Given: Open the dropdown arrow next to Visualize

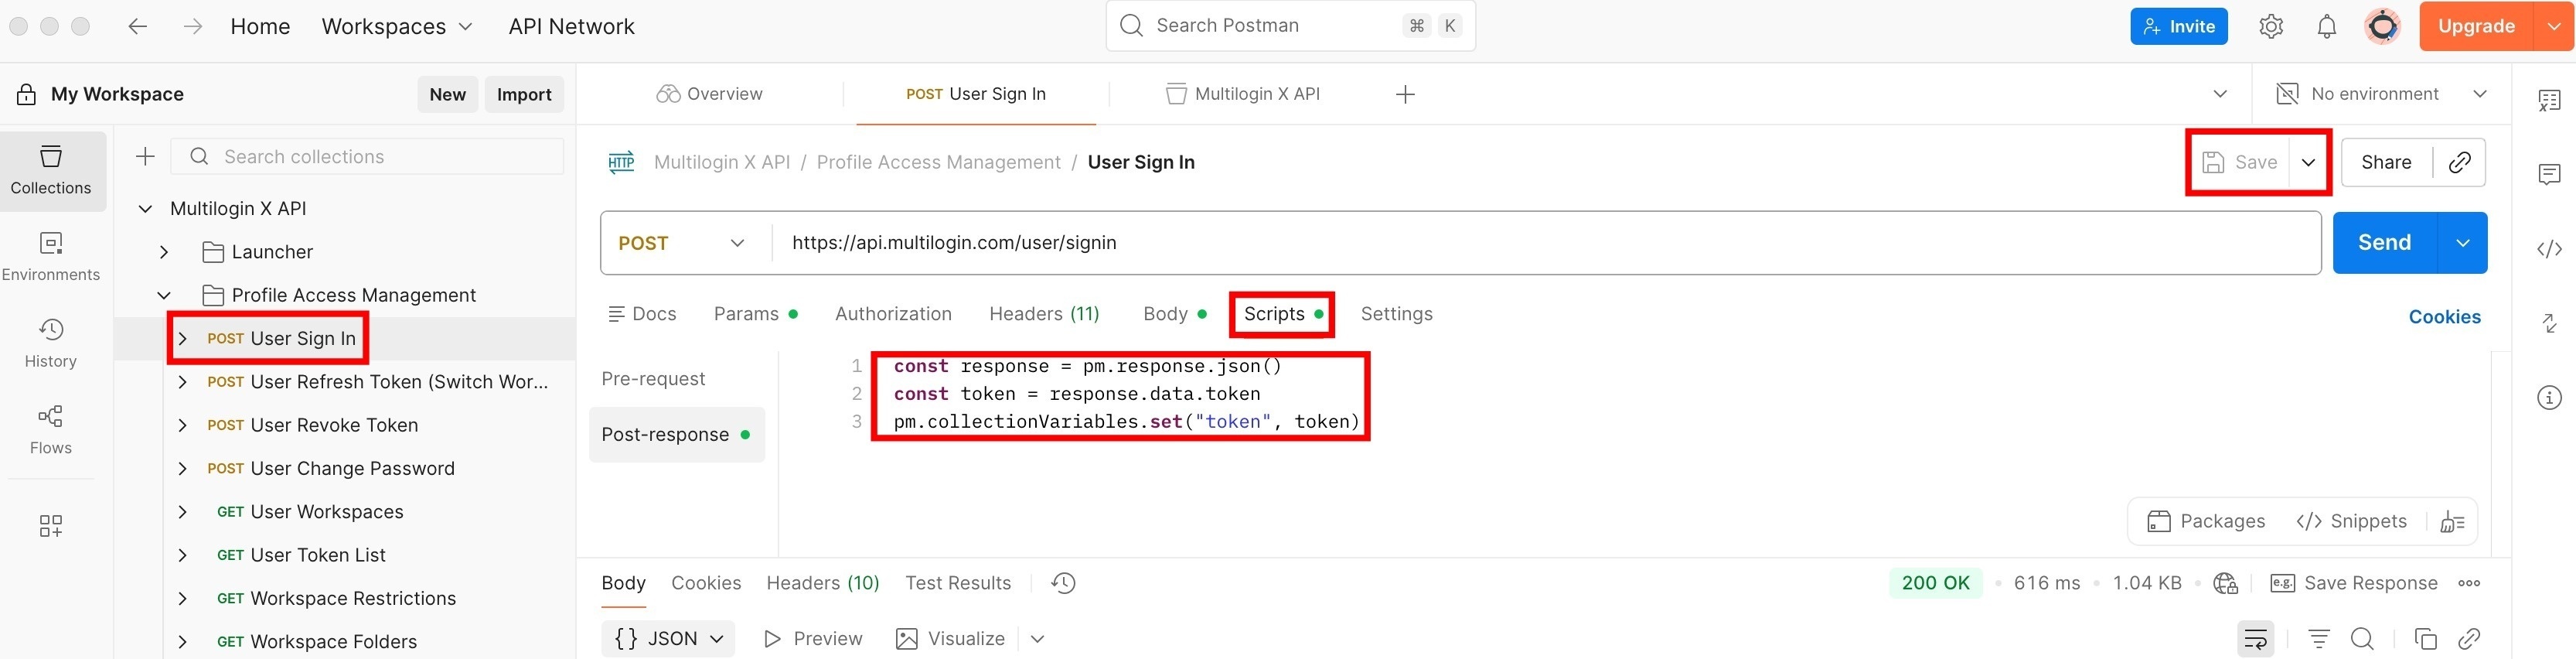Looking at the screenshot, I should tap(1037, 639).
